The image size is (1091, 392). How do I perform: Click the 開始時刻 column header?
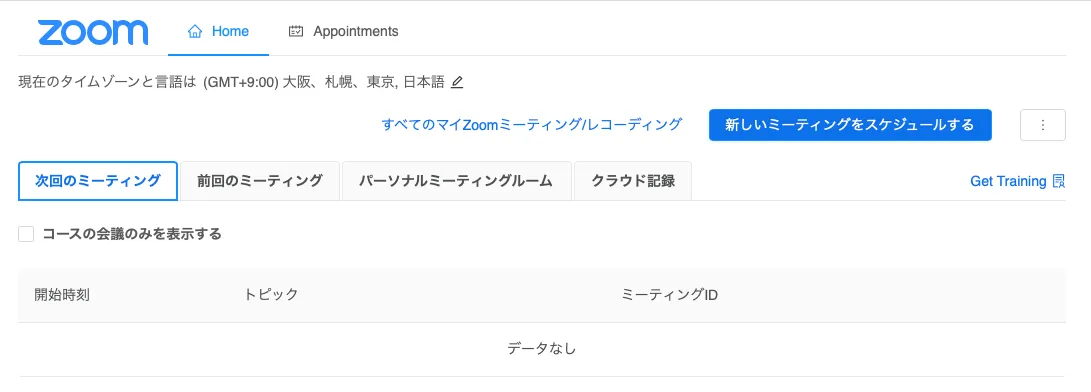coord(62,295)
